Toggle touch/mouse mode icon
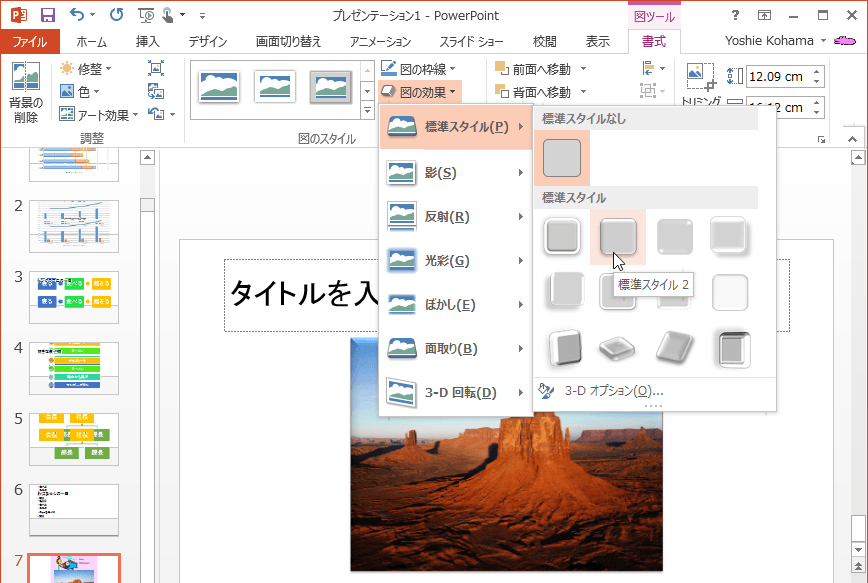Image resolution: width=868 pixels, height=583 pixels. click(x=168, y=15)
